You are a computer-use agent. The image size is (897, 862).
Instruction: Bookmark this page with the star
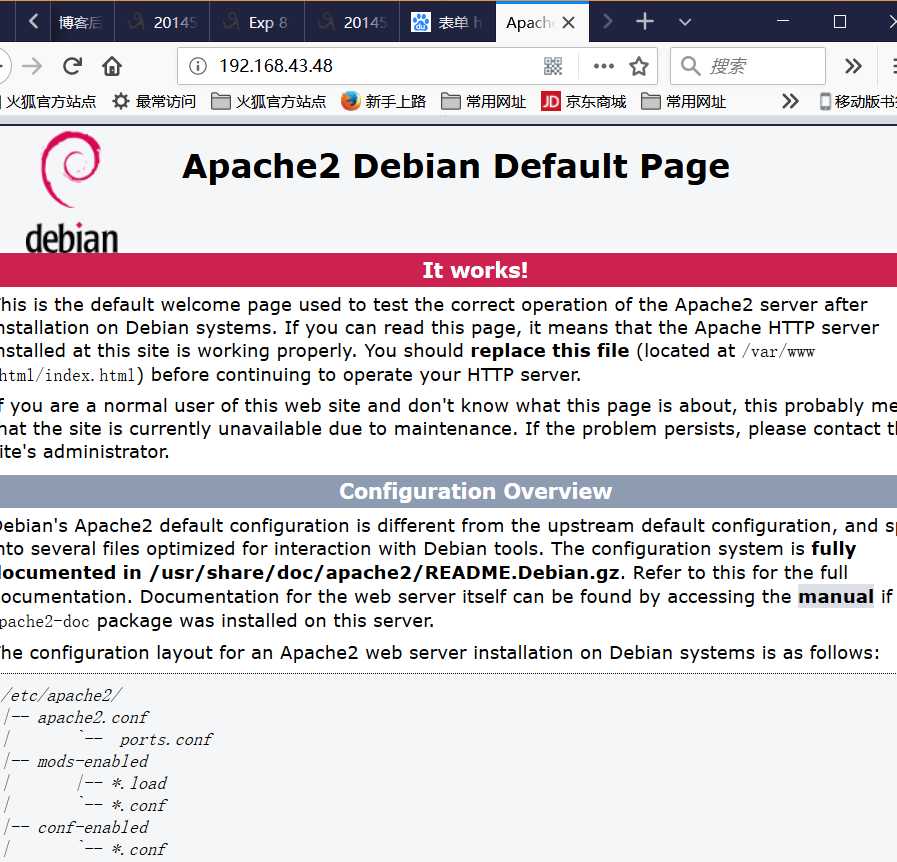coord(638,66)
